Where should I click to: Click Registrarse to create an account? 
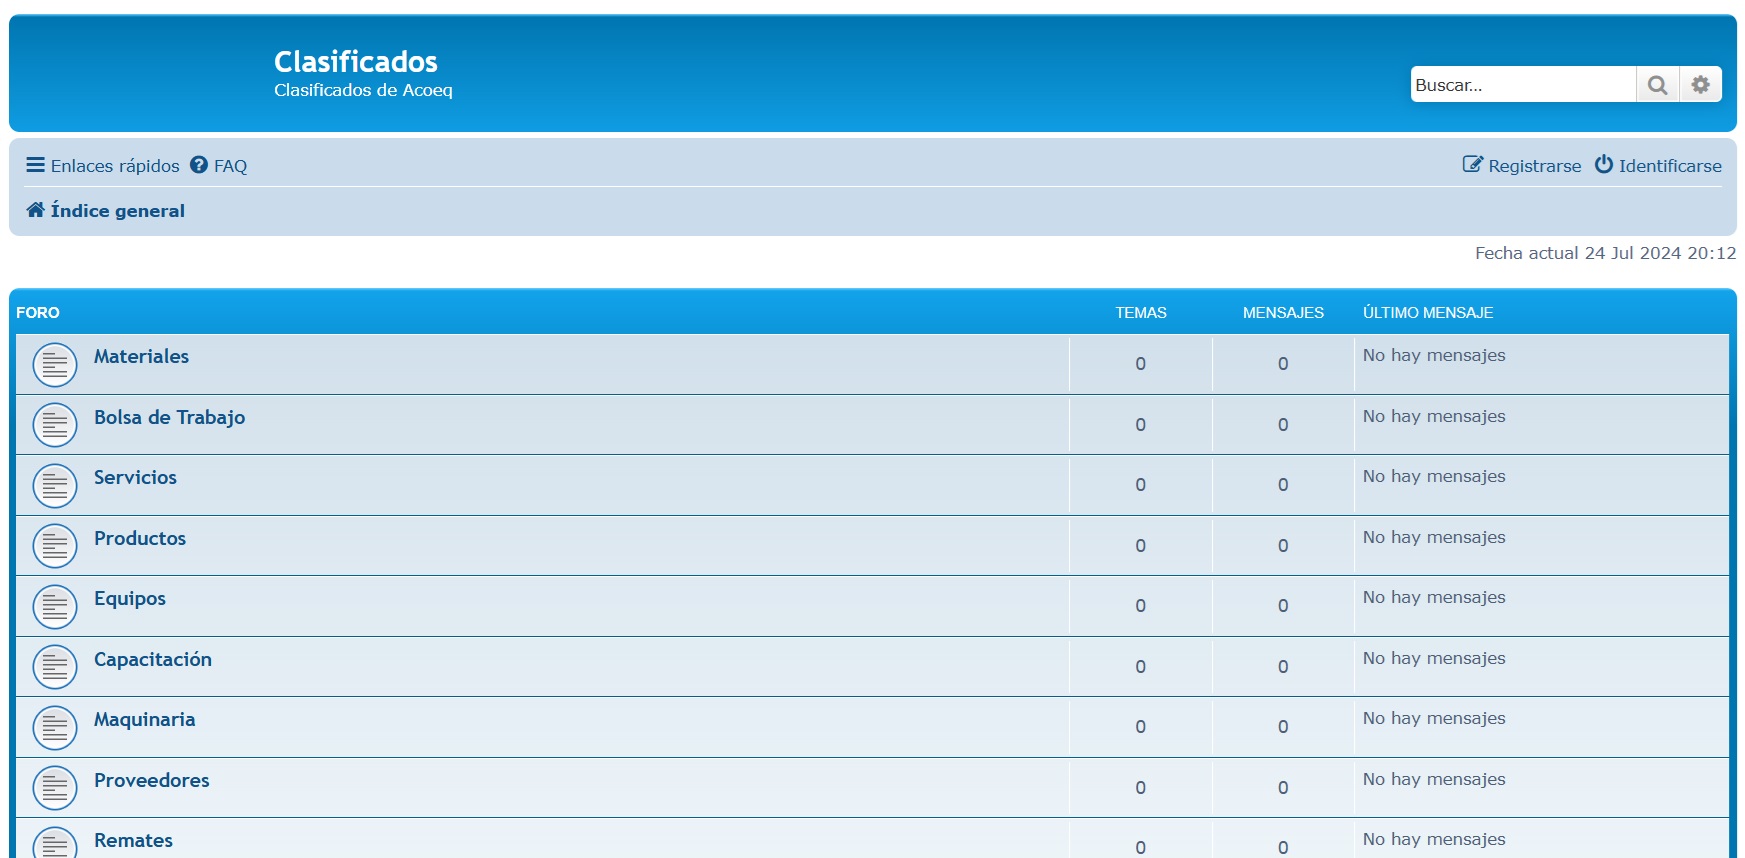(1522, 166)
